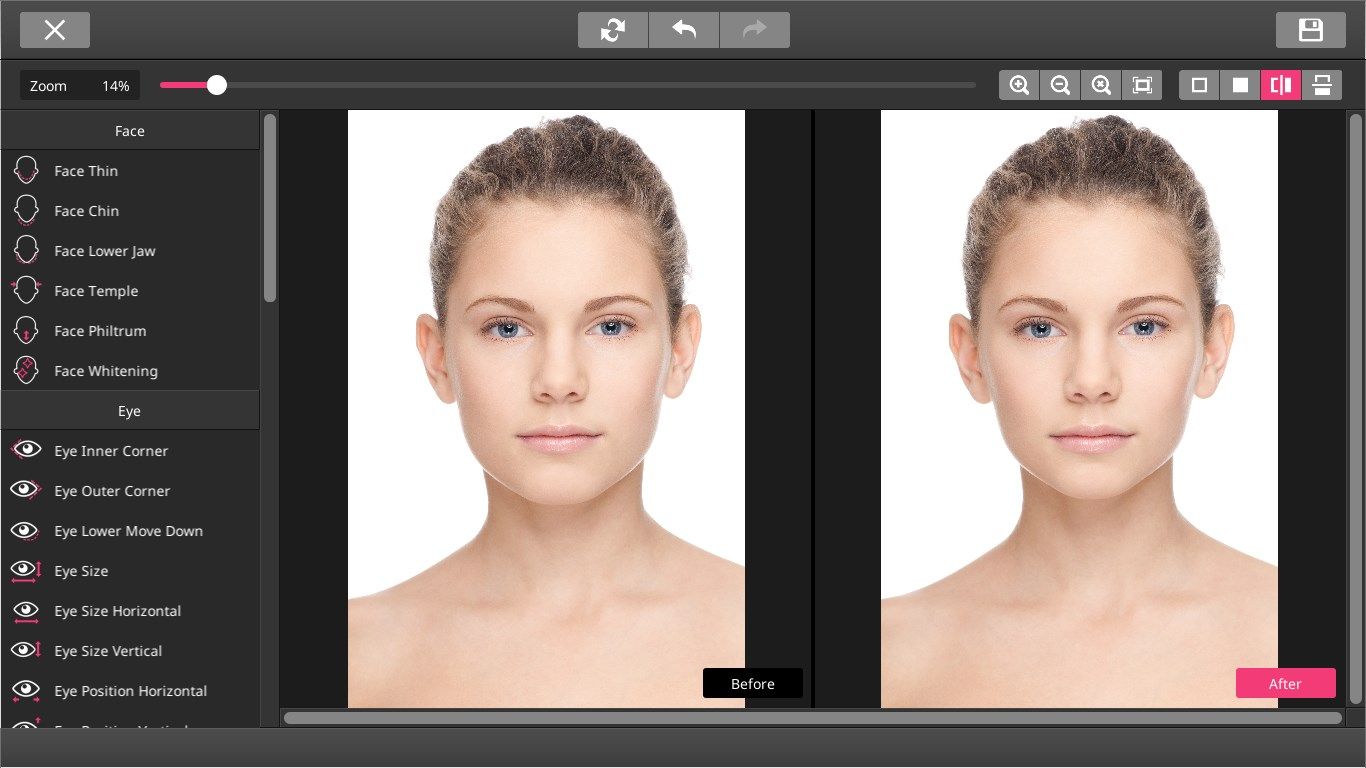Select the Face Chin tool icon

(26, 211)
